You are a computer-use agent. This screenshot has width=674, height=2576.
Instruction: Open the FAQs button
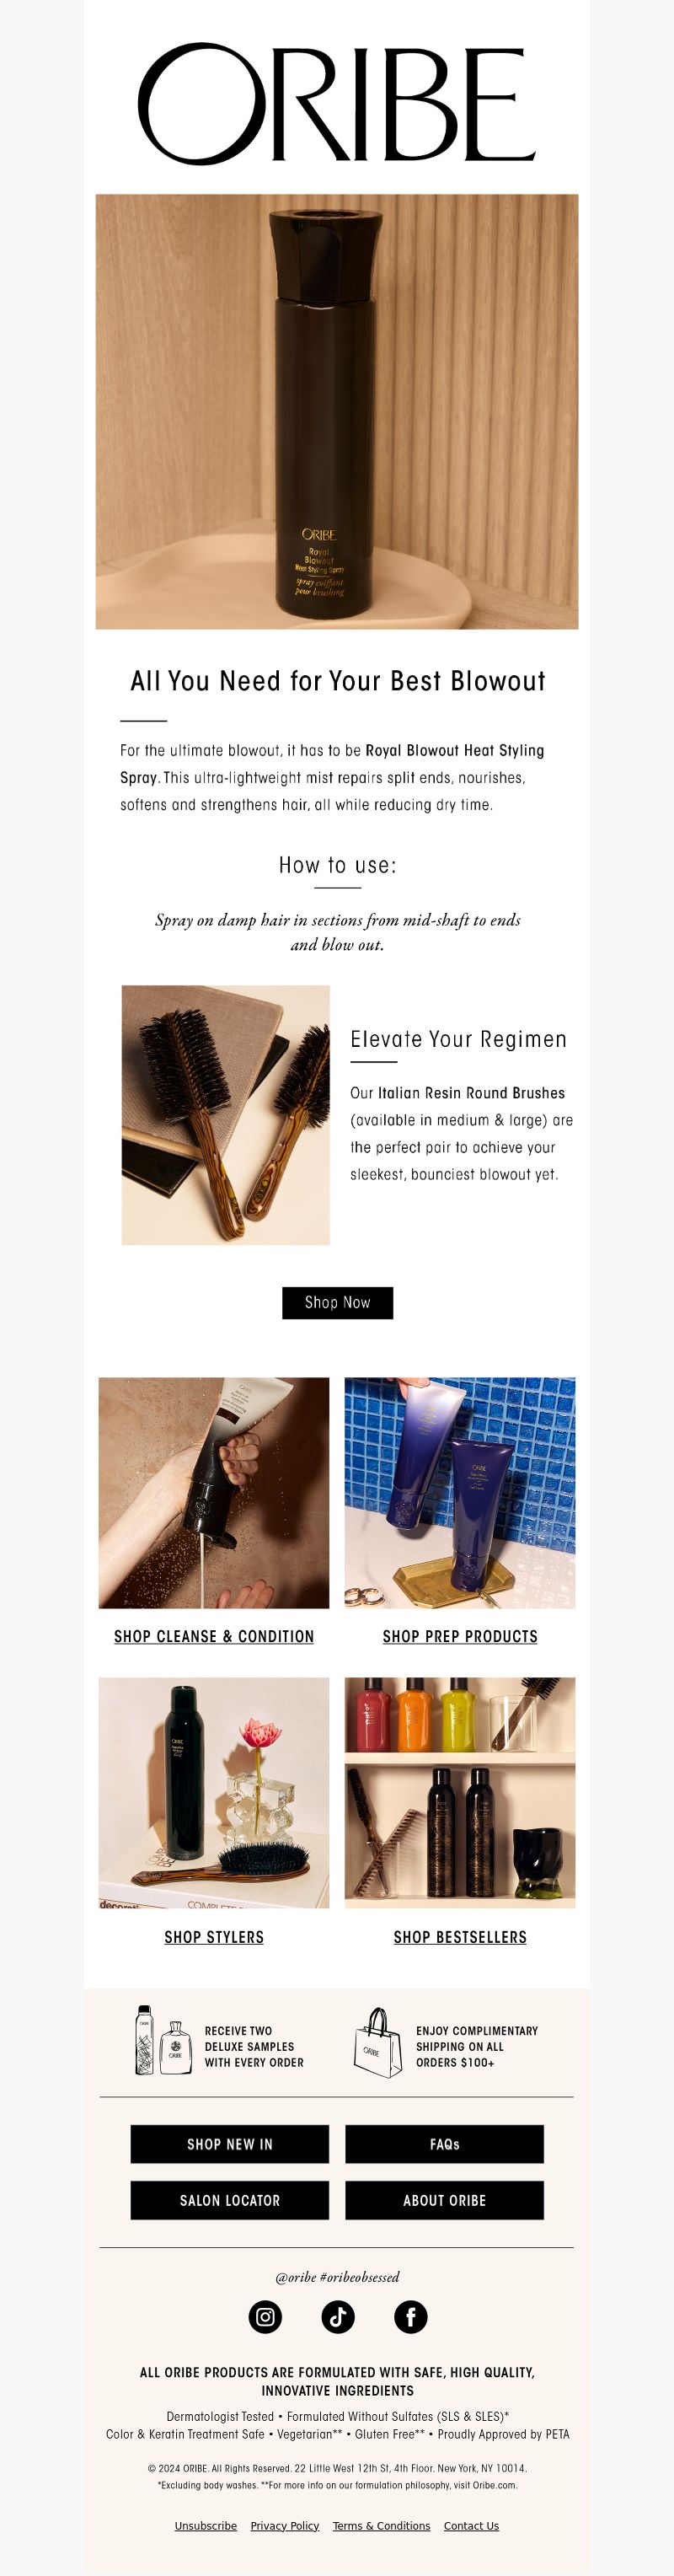[445, 2144]
